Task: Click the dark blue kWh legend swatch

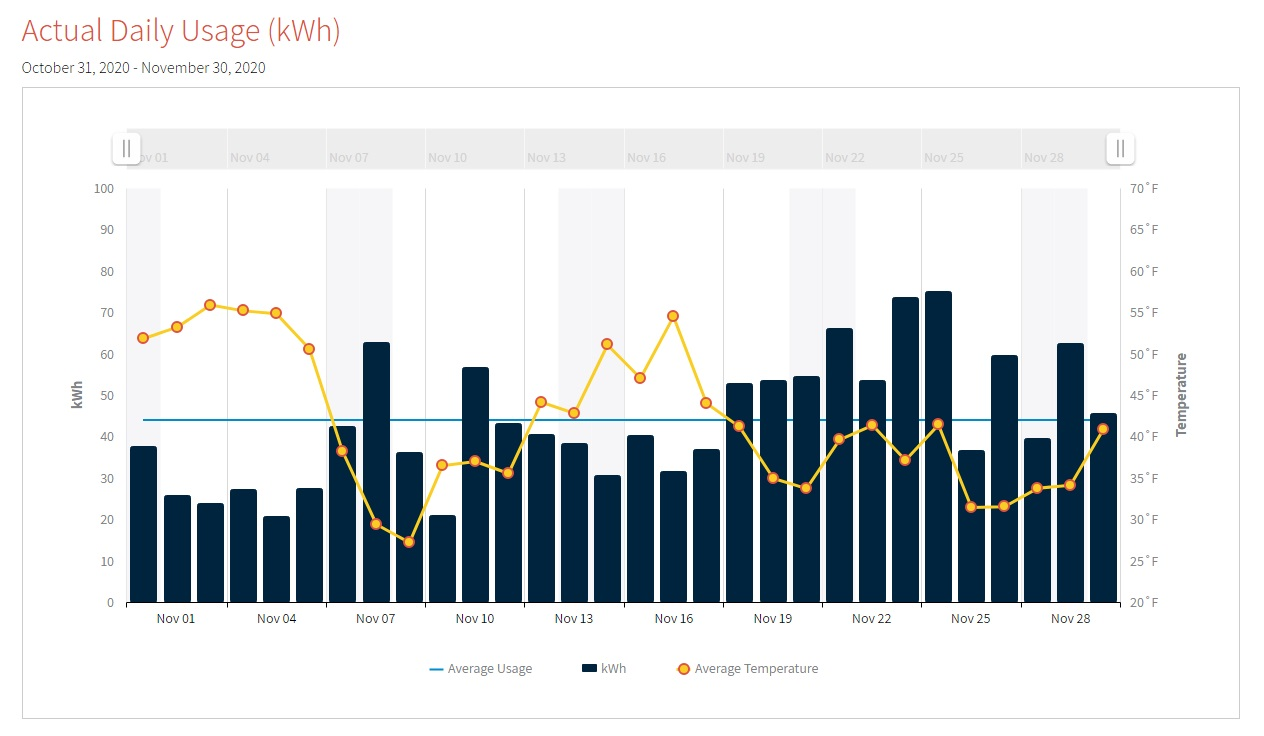Action: 589,669
